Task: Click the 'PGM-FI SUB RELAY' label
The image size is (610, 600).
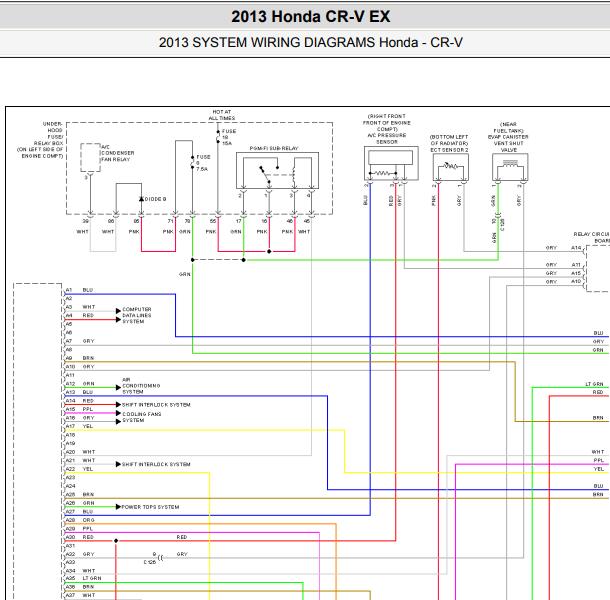Action: [x=274, y=148]
